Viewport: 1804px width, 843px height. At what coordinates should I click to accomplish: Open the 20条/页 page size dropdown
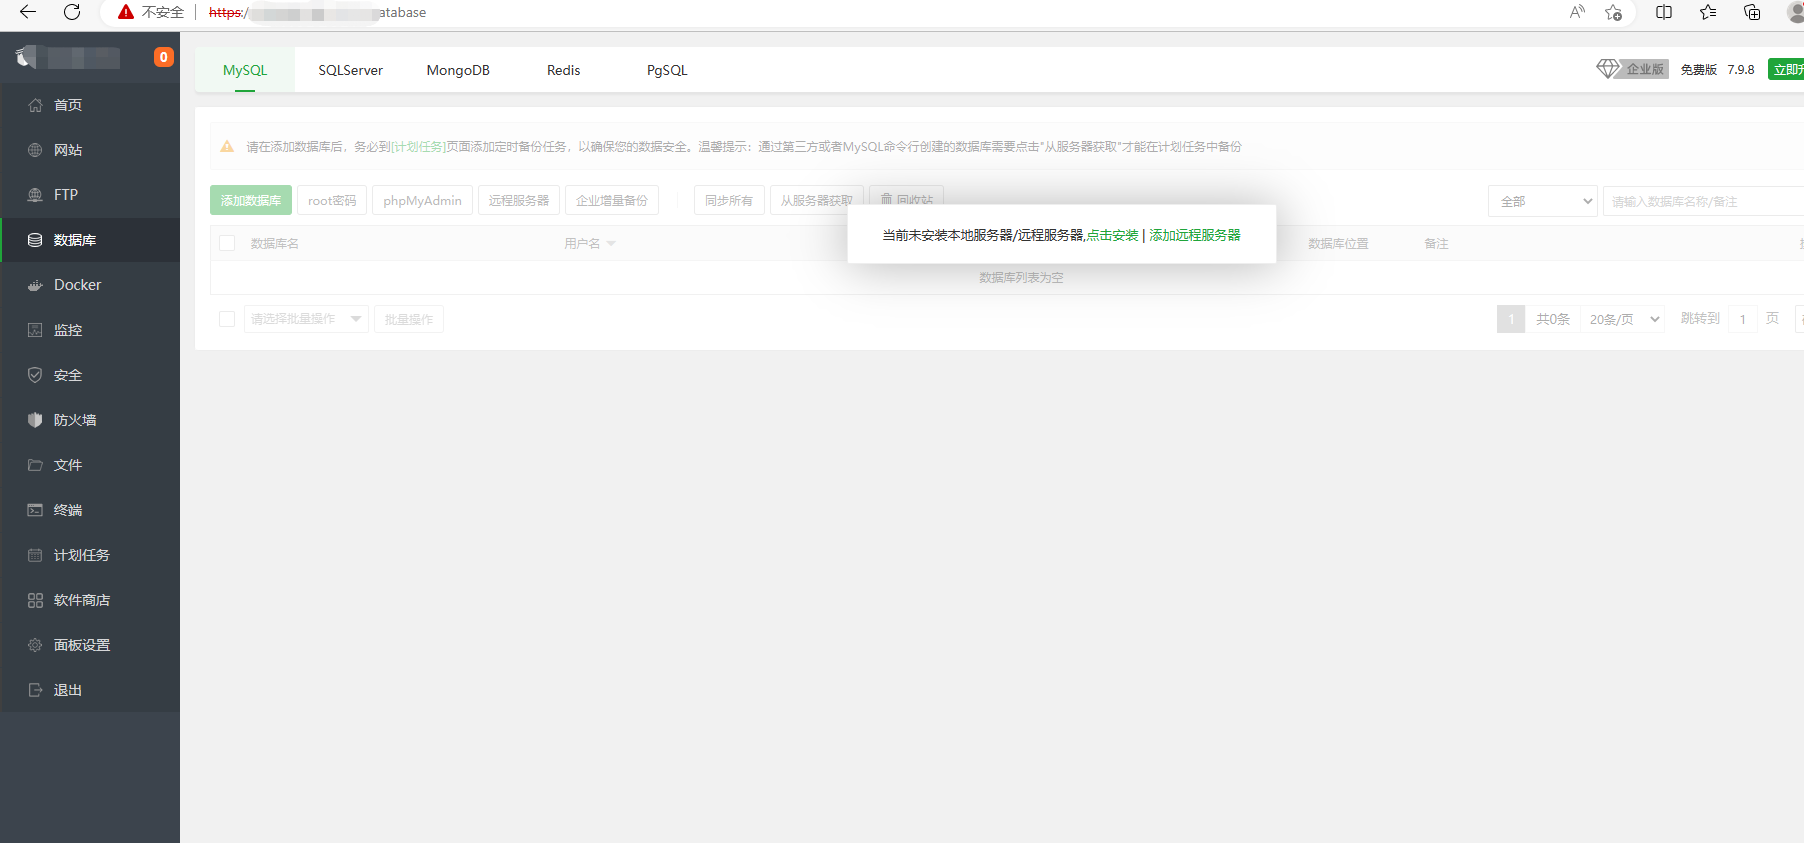(1624, 319)
